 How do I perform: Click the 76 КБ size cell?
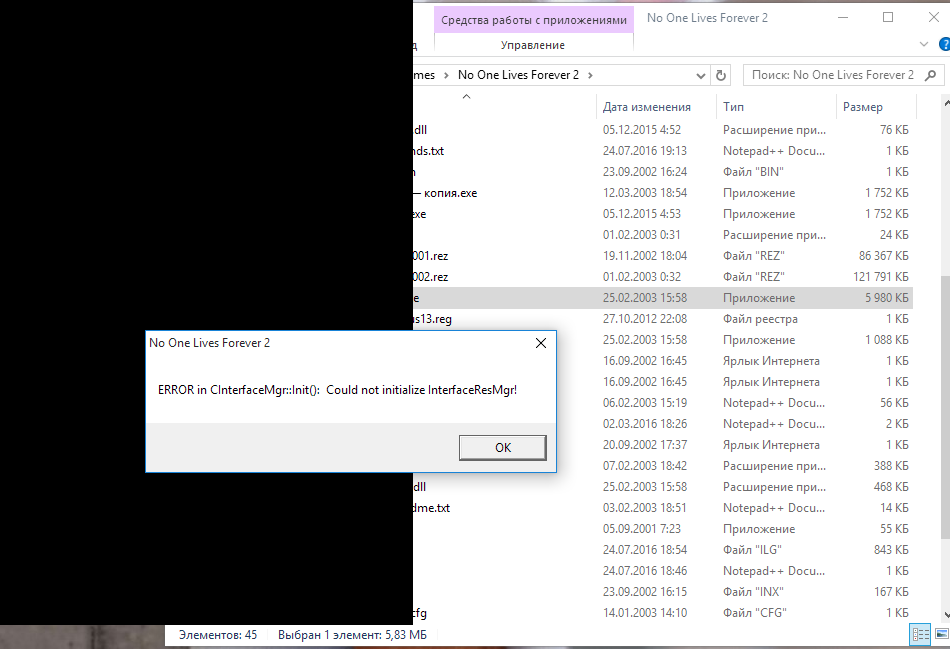(x=894, y=130)
